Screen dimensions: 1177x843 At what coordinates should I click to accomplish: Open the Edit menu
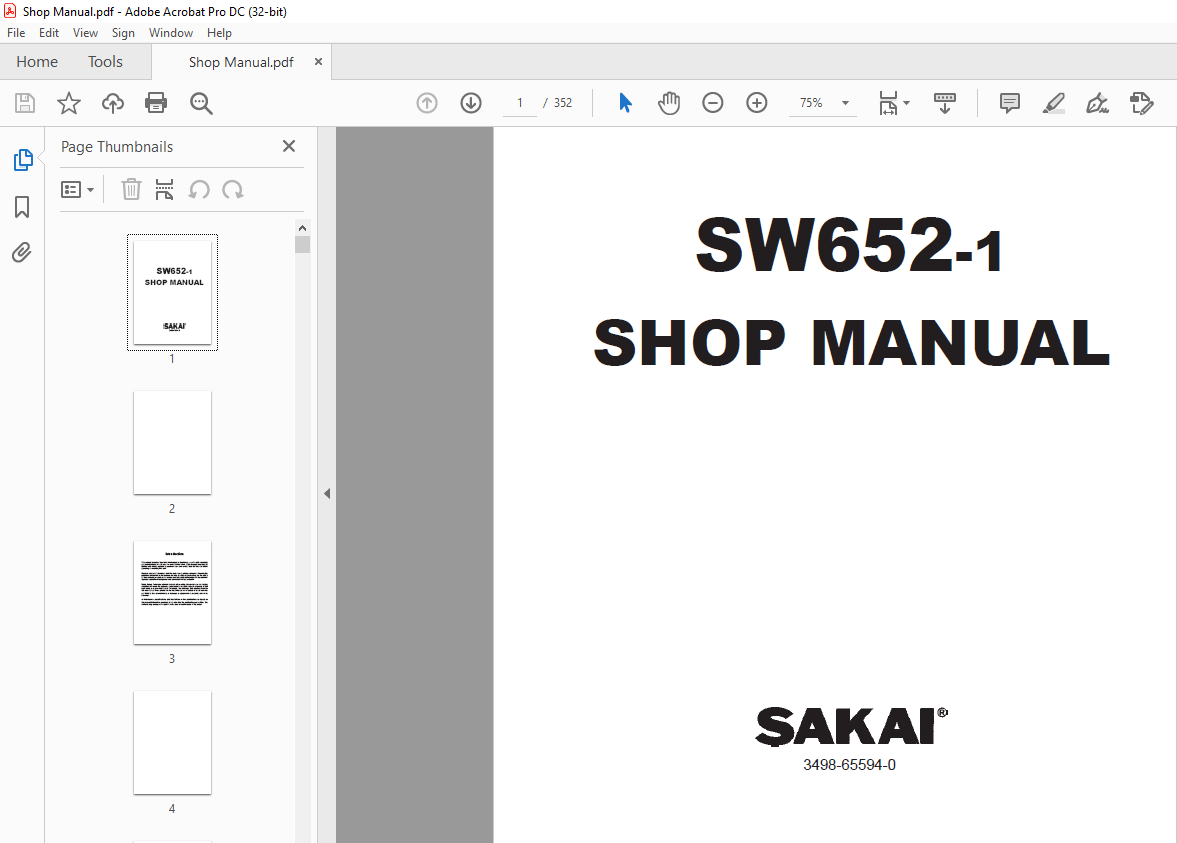click(49, 33)
